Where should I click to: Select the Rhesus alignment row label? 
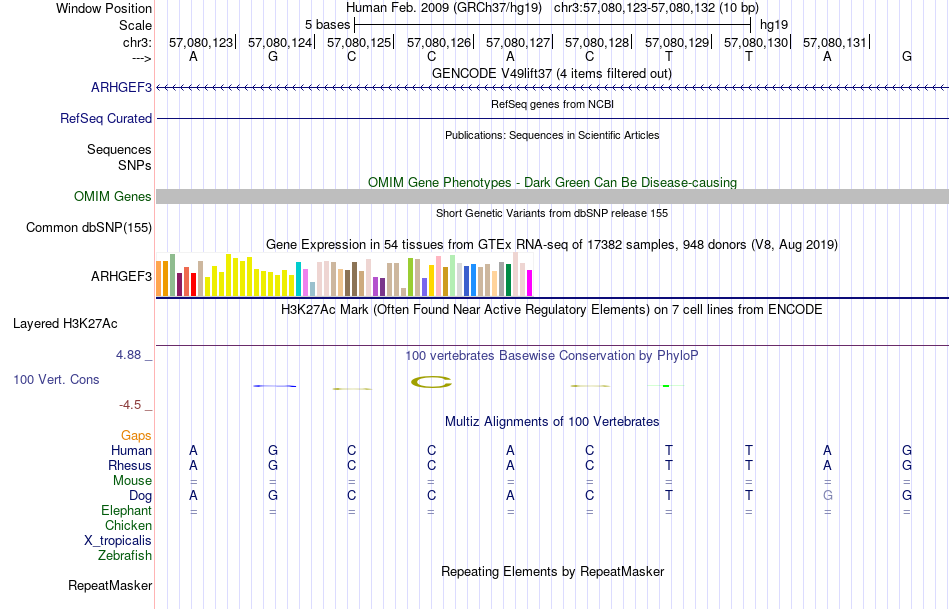130,465
